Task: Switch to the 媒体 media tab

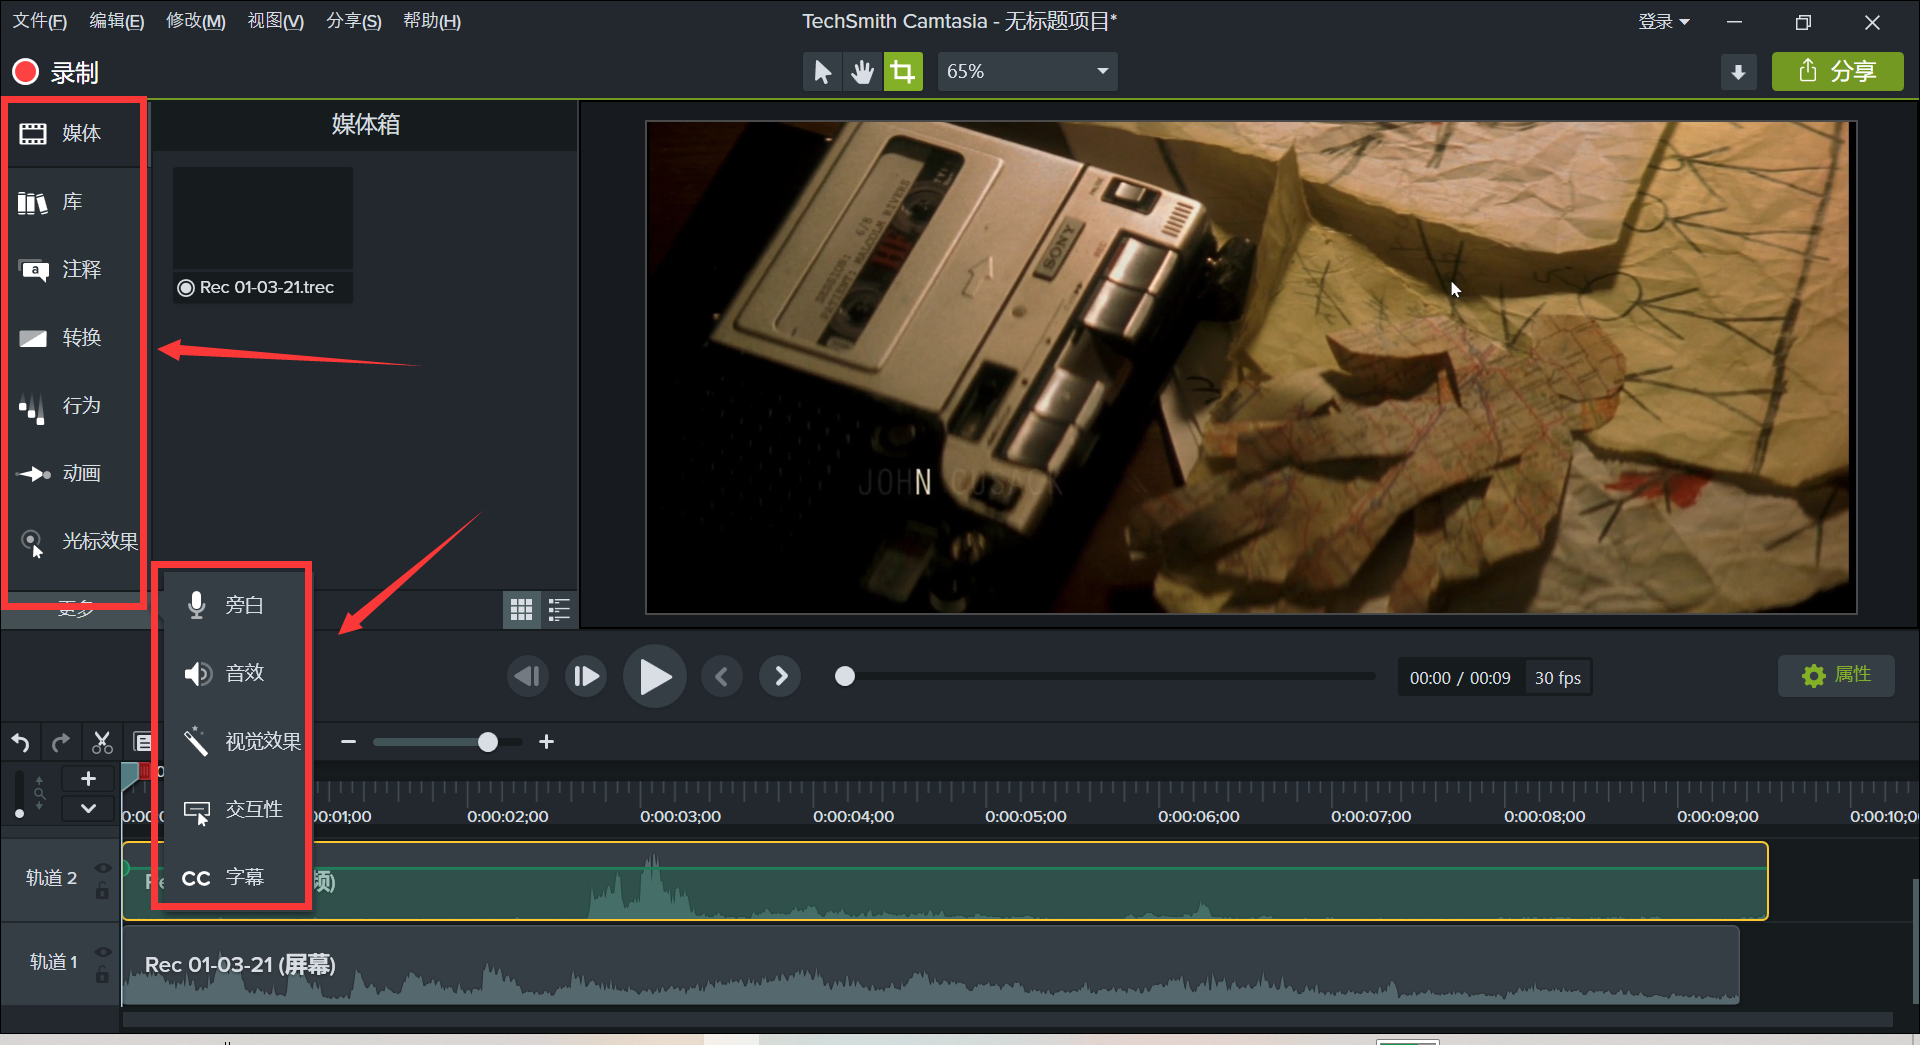Action: coord(75,133)
